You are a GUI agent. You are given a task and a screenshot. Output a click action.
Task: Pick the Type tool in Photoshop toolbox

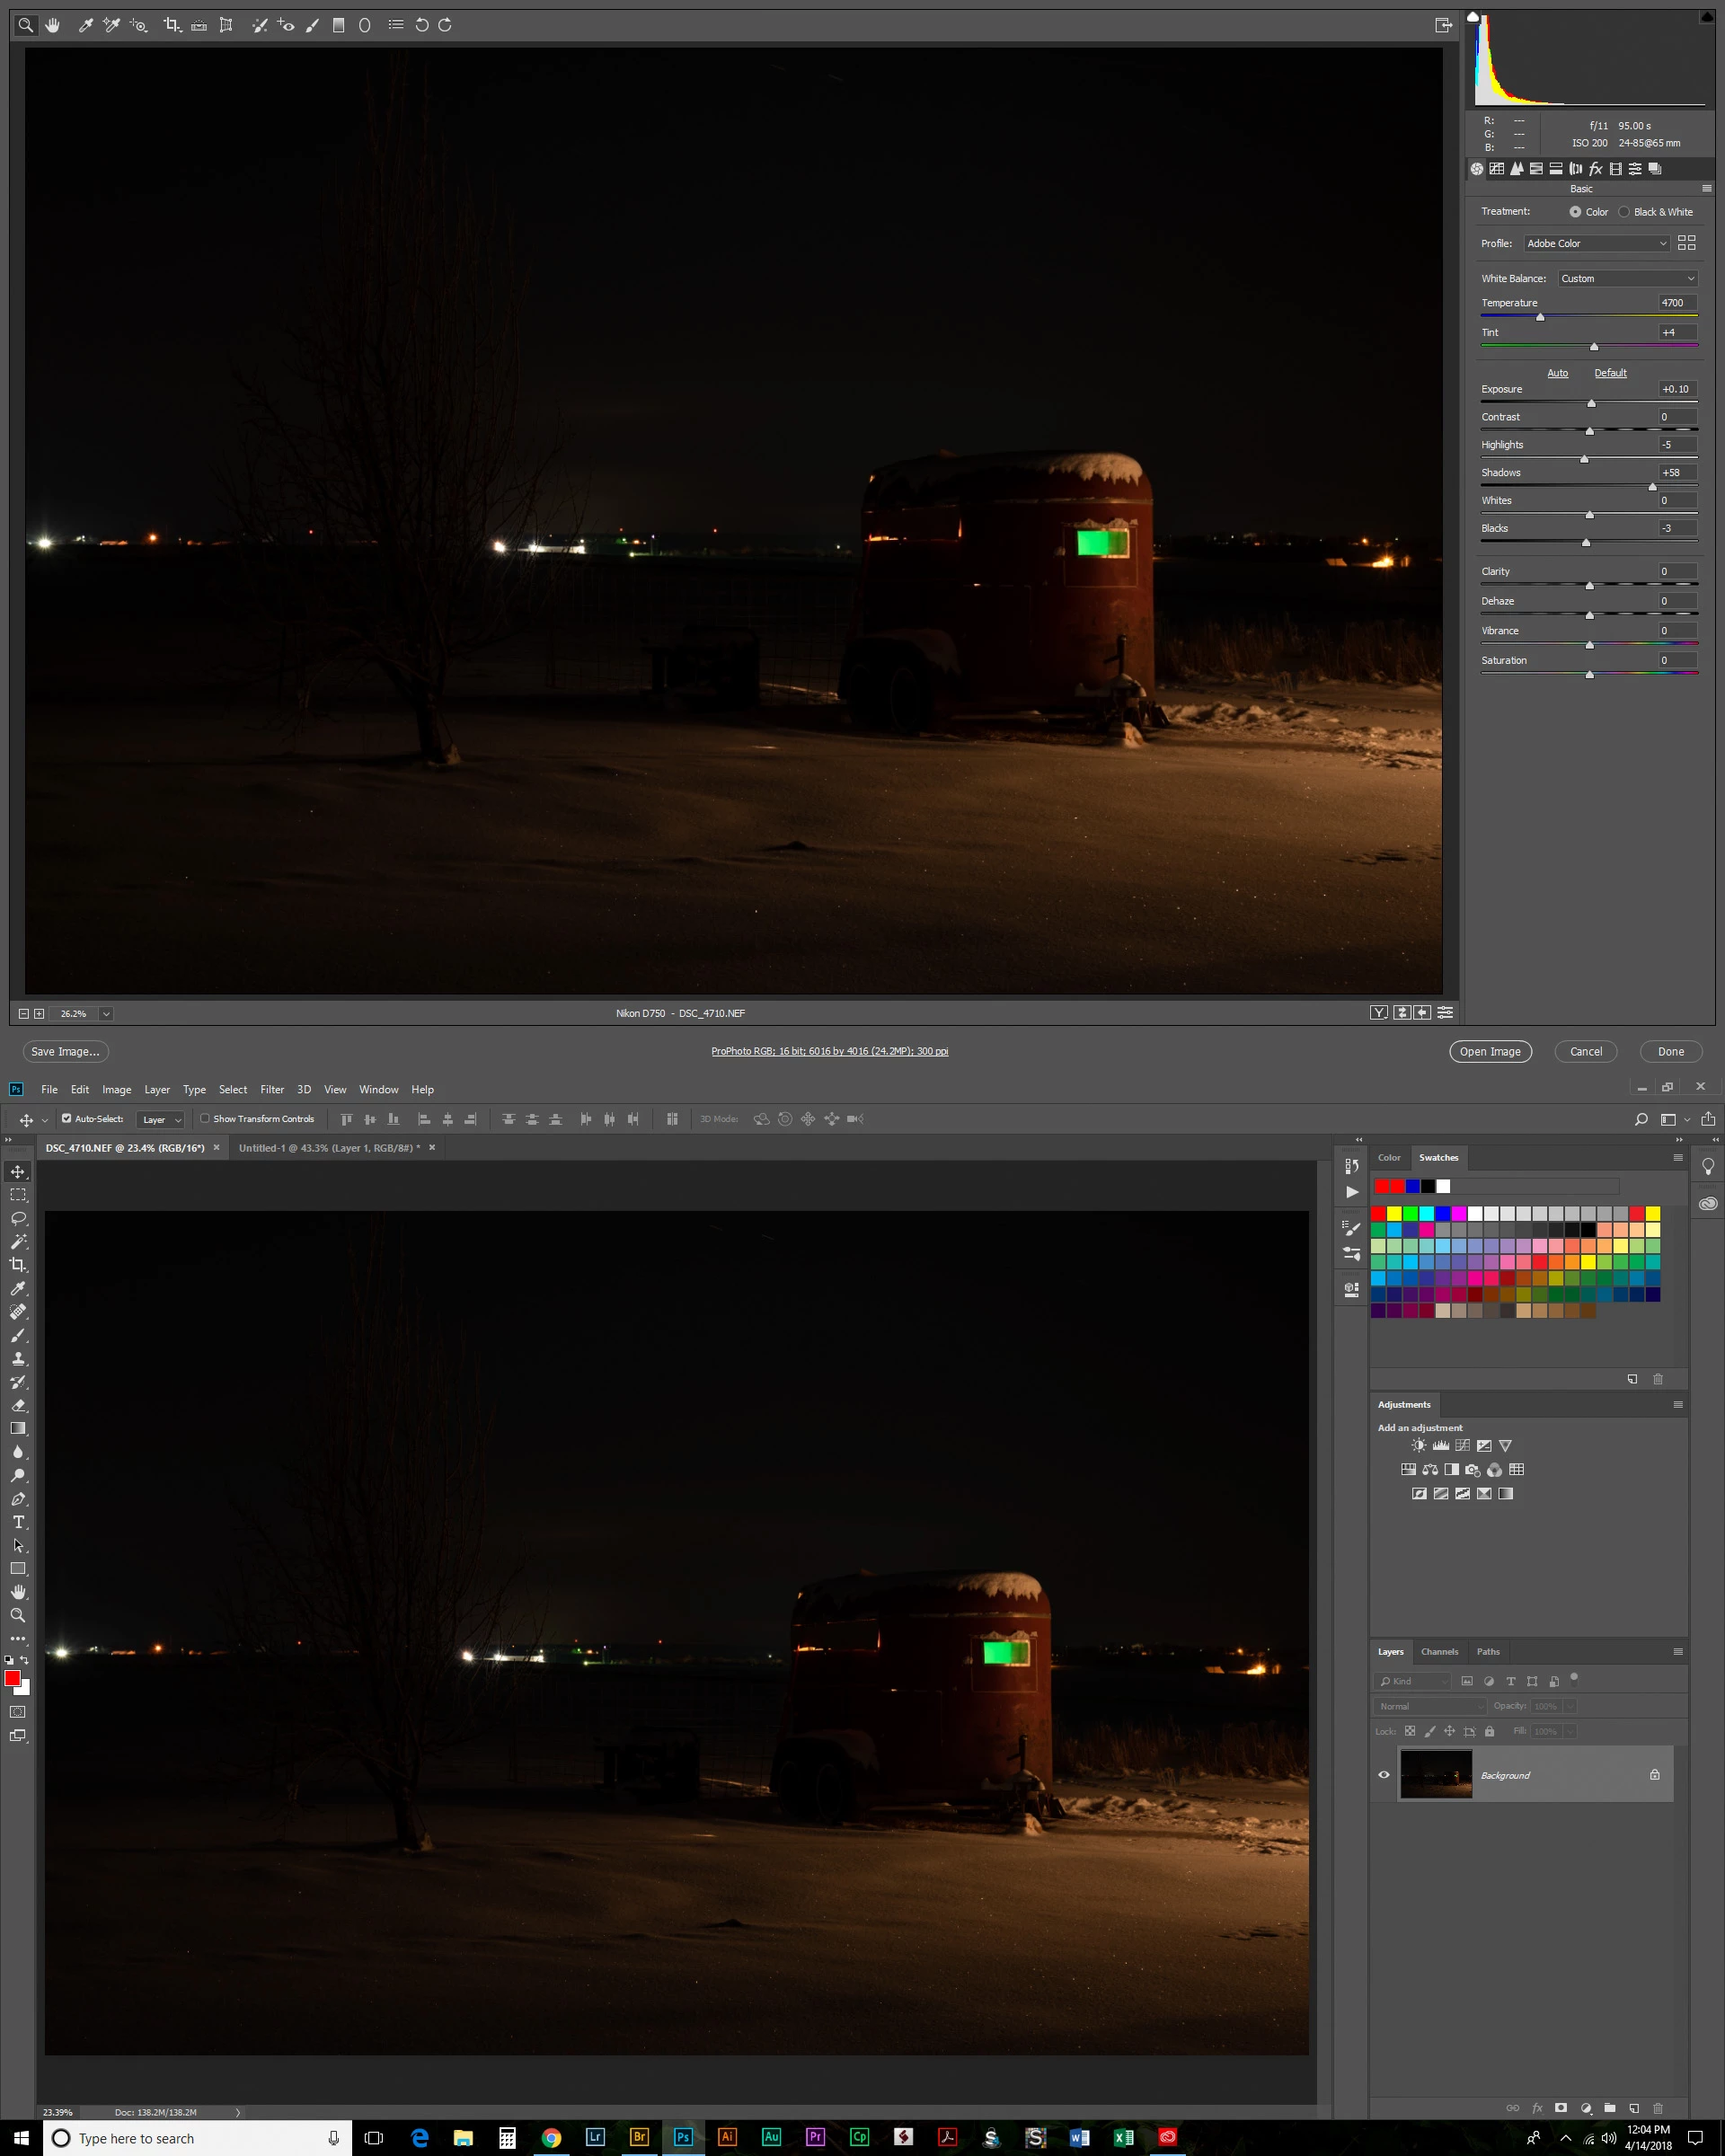pyautogui.click(x=18, y=1522)
